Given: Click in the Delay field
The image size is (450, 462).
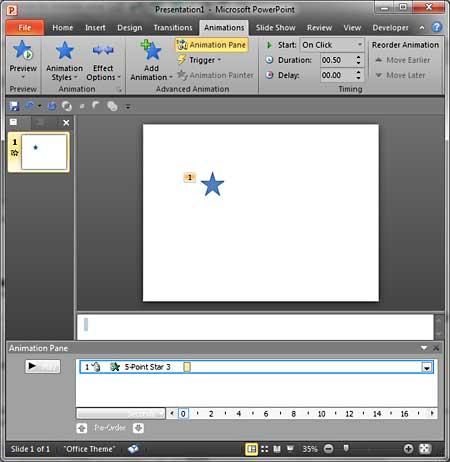Looking at the screenshot, I should (336, 75).
